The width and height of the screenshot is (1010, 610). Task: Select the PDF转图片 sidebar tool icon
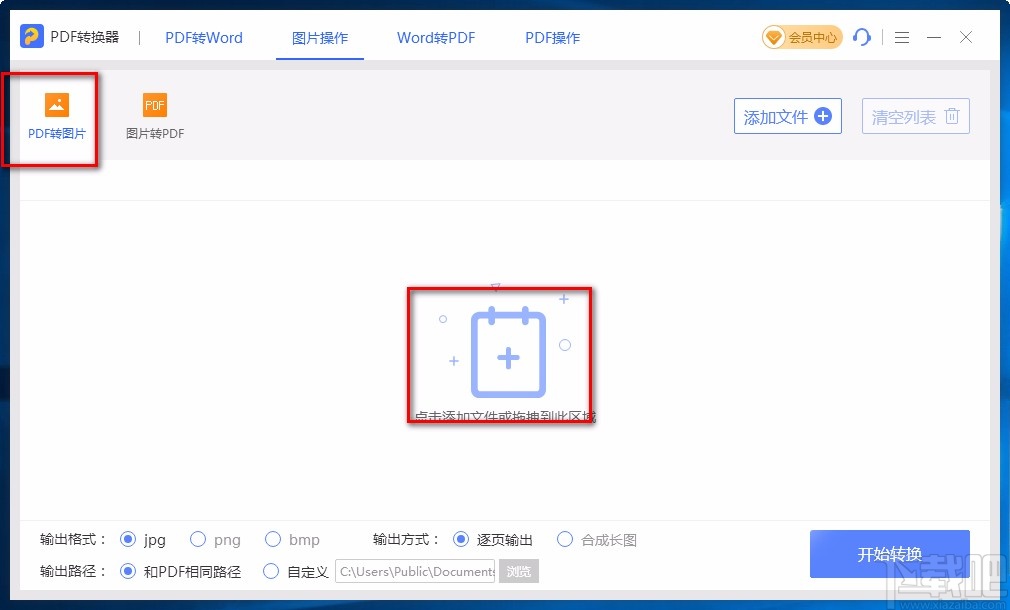(x=56, y=105)
